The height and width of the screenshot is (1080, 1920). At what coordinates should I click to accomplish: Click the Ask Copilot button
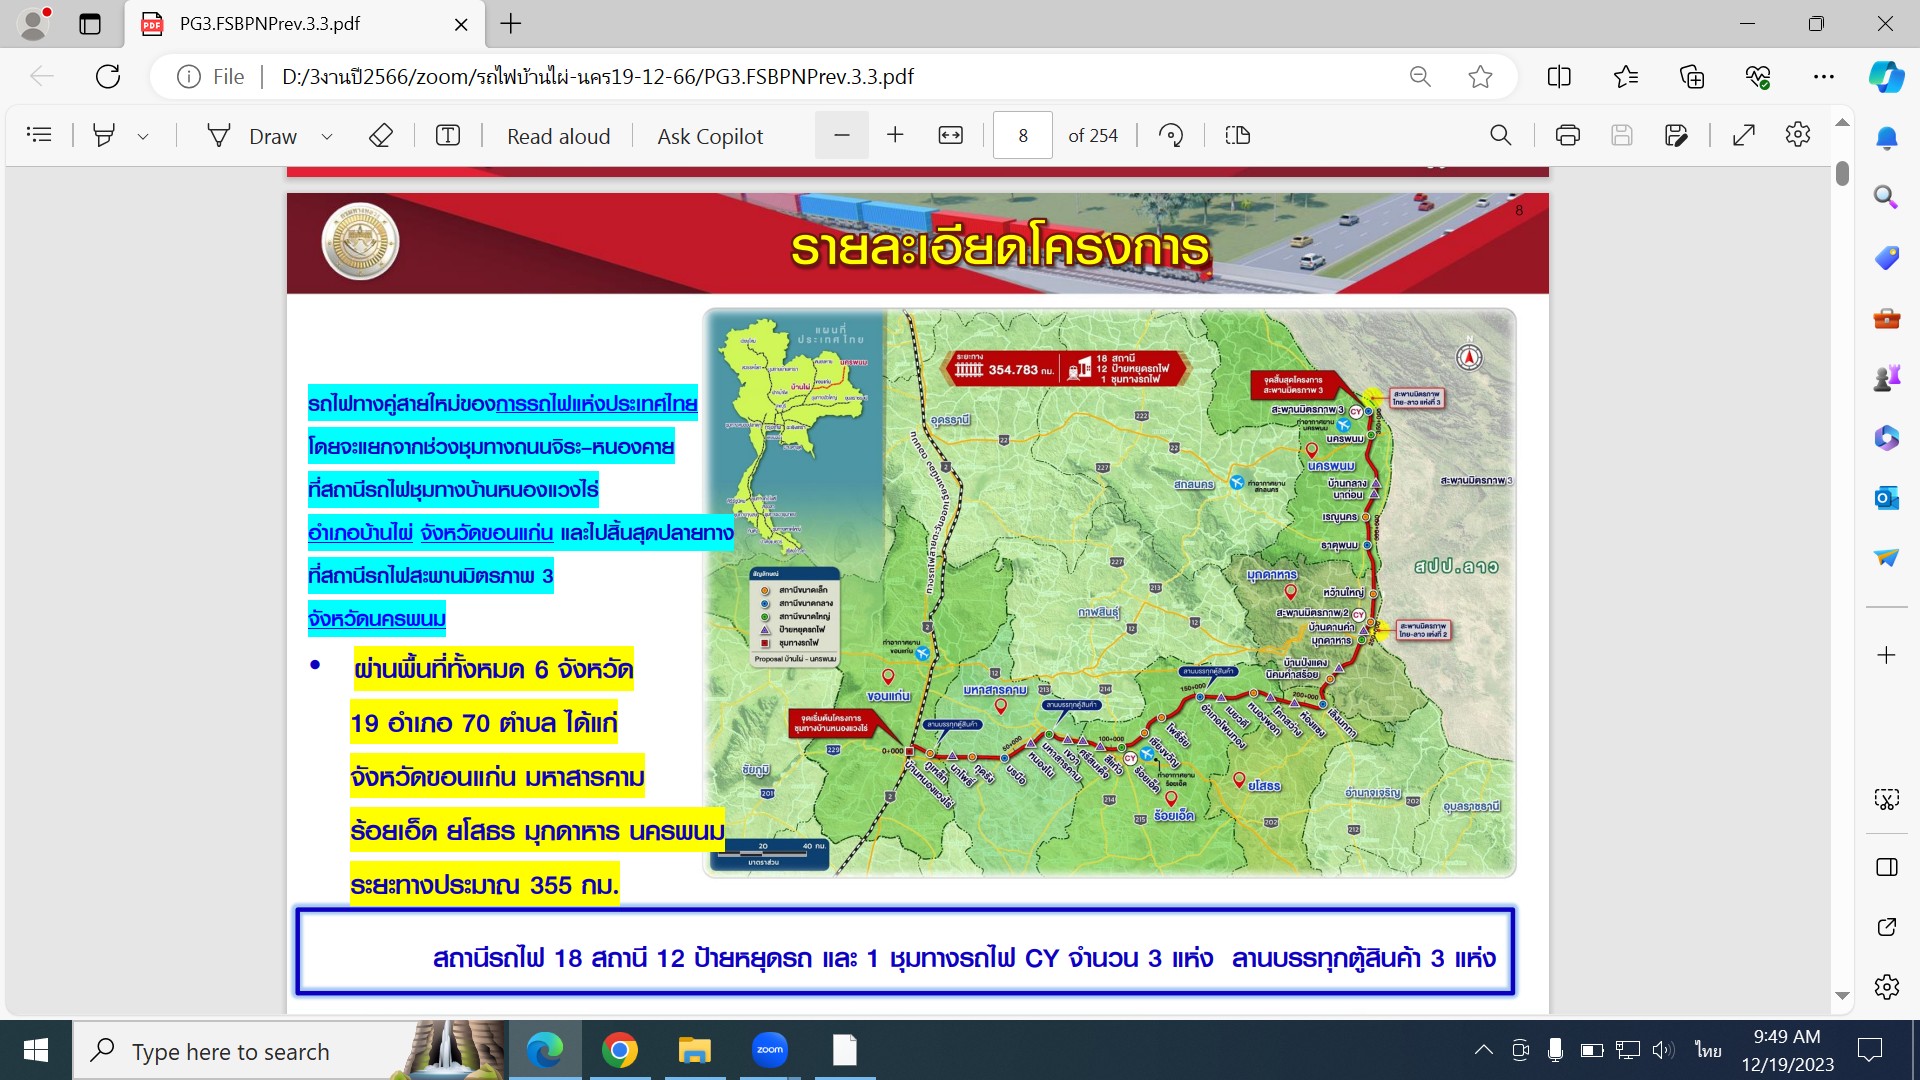tap(709, 136)
